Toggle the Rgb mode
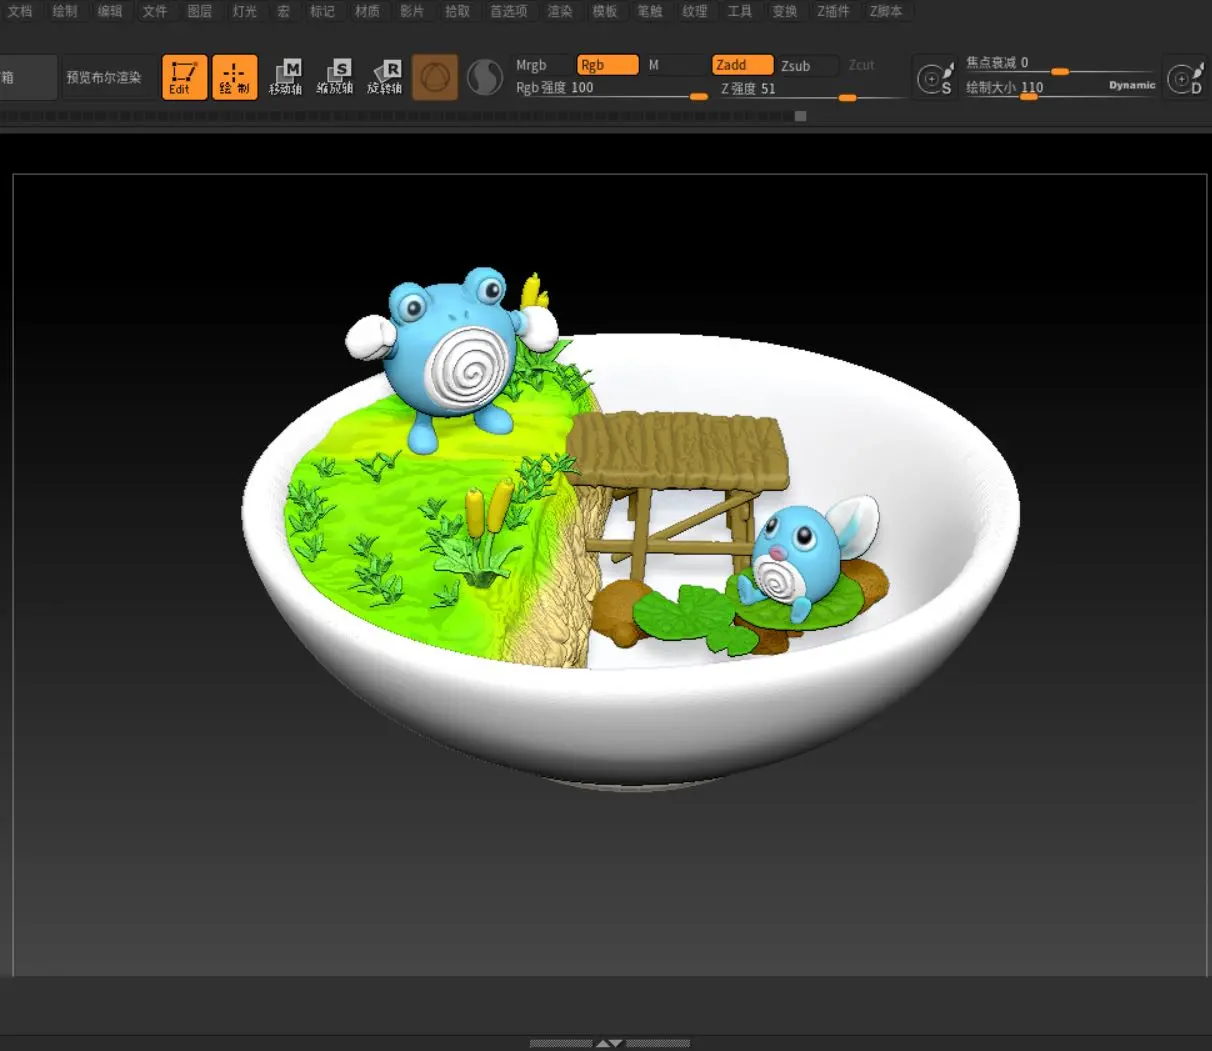The width and height of the screenshot is (1212, 1051). (607, 65)
